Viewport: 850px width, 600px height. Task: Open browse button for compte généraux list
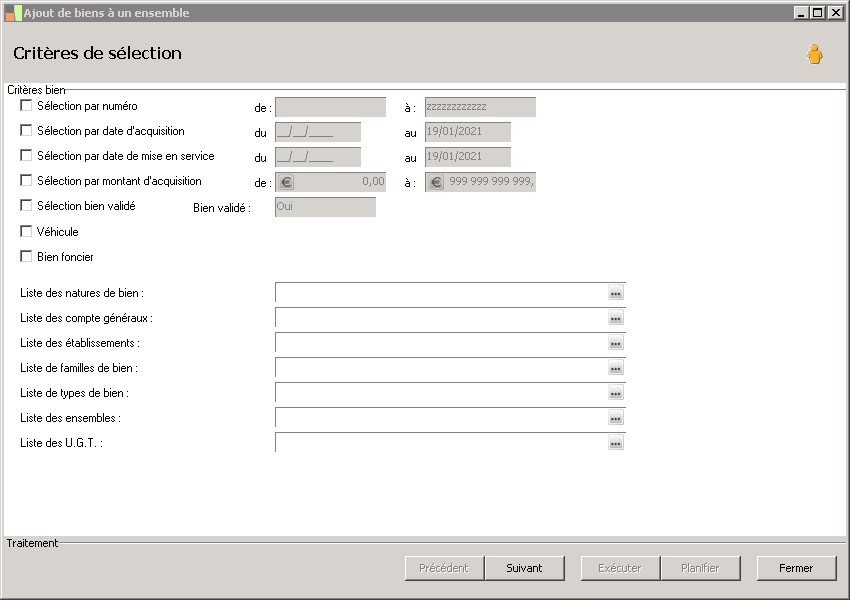tap(616, 318)
